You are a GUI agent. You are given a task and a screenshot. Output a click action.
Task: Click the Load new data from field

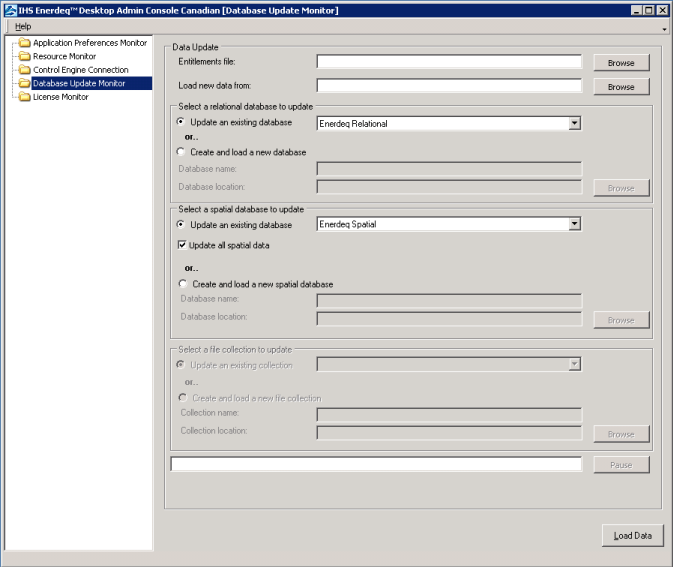click(x=449, y=85)
